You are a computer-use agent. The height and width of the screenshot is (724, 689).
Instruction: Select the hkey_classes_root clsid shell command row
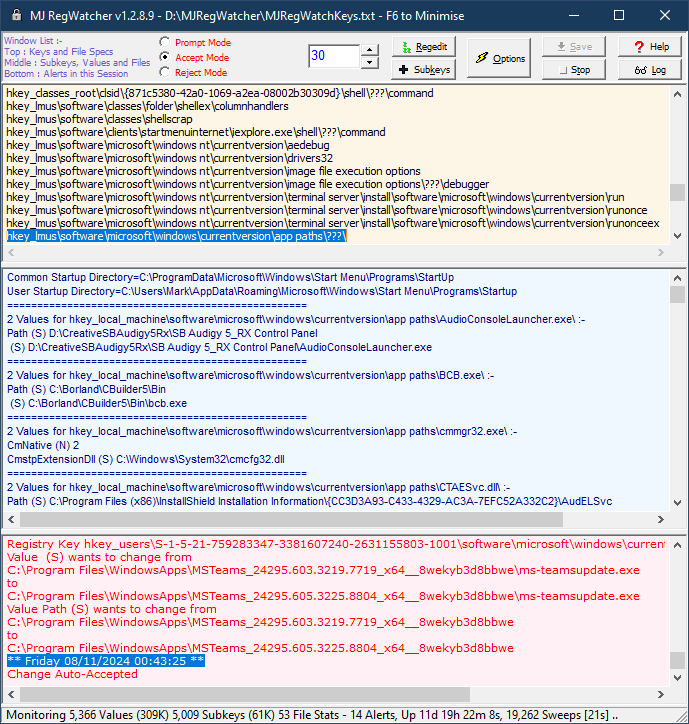click(220, 93)
